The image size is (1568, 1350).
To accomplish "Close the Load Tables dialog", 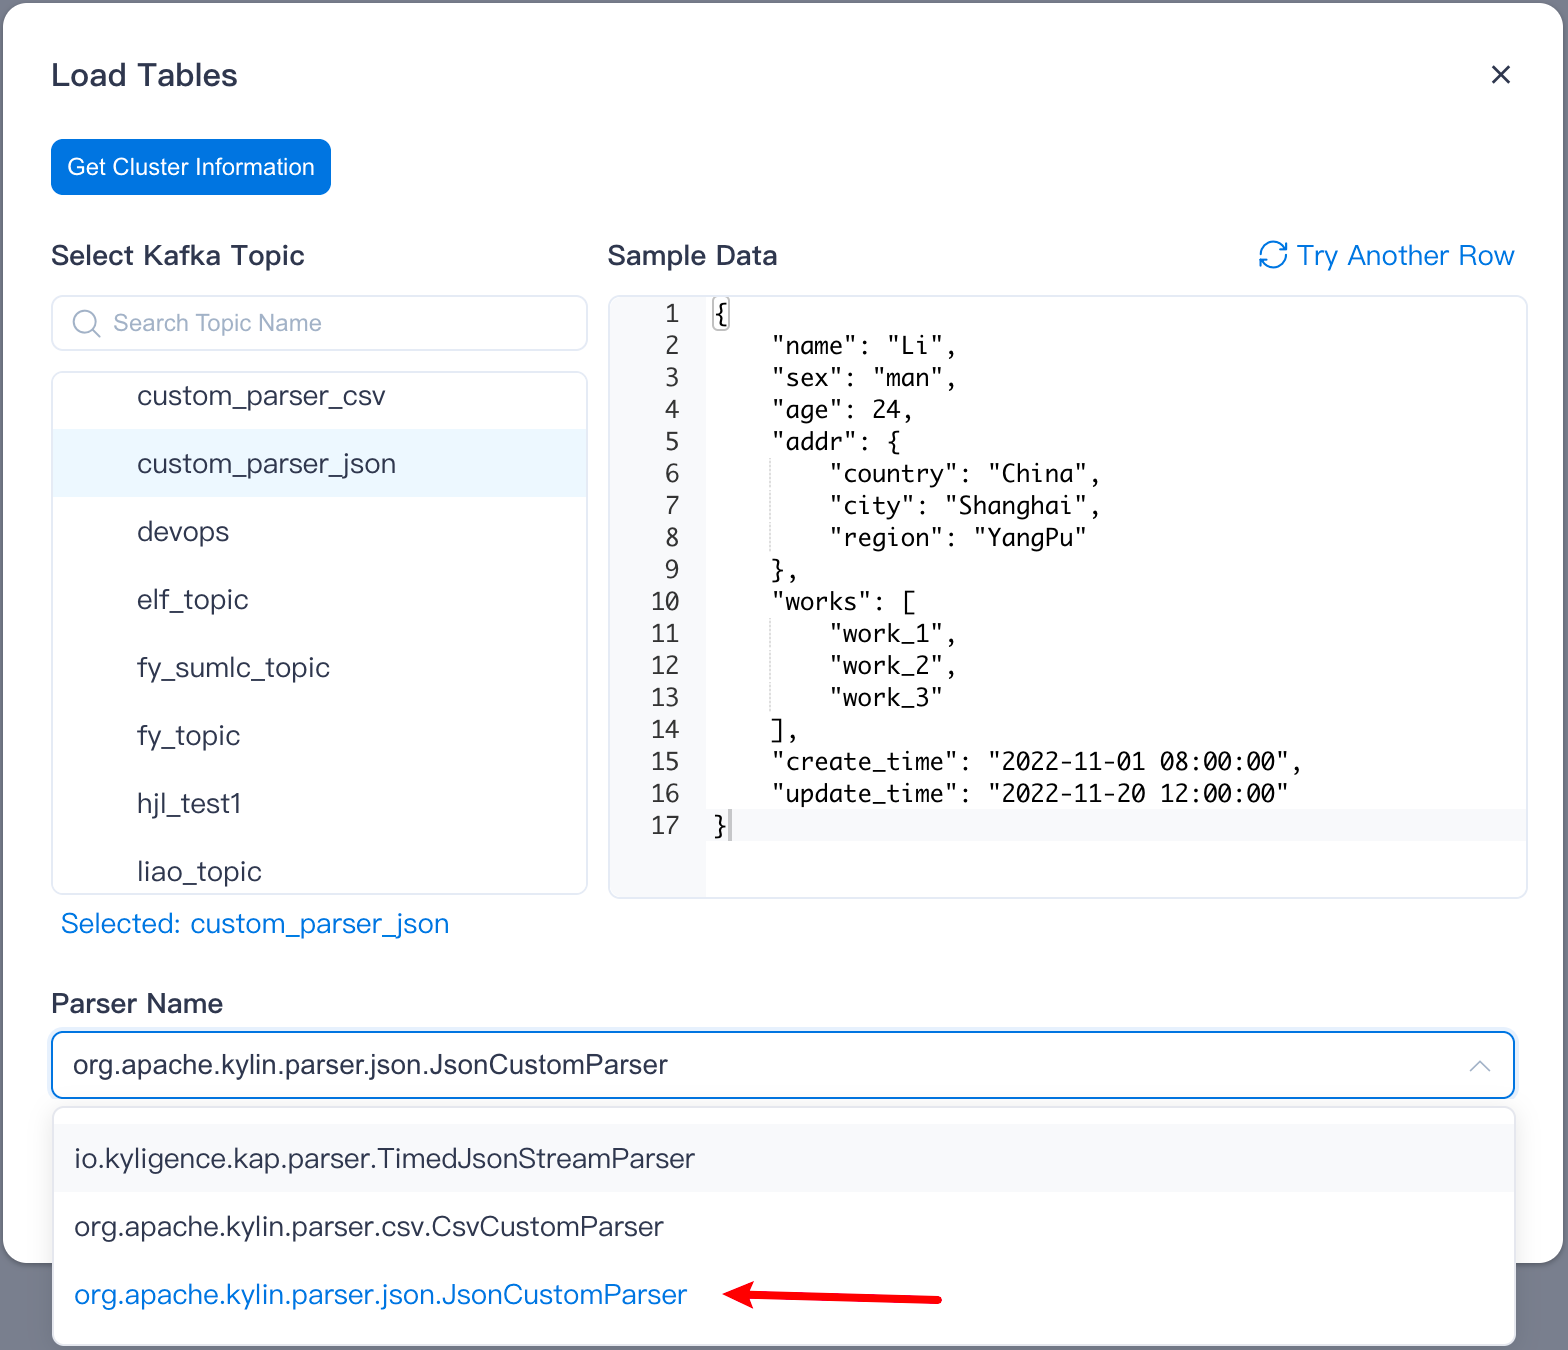I will pos(1500,75).
